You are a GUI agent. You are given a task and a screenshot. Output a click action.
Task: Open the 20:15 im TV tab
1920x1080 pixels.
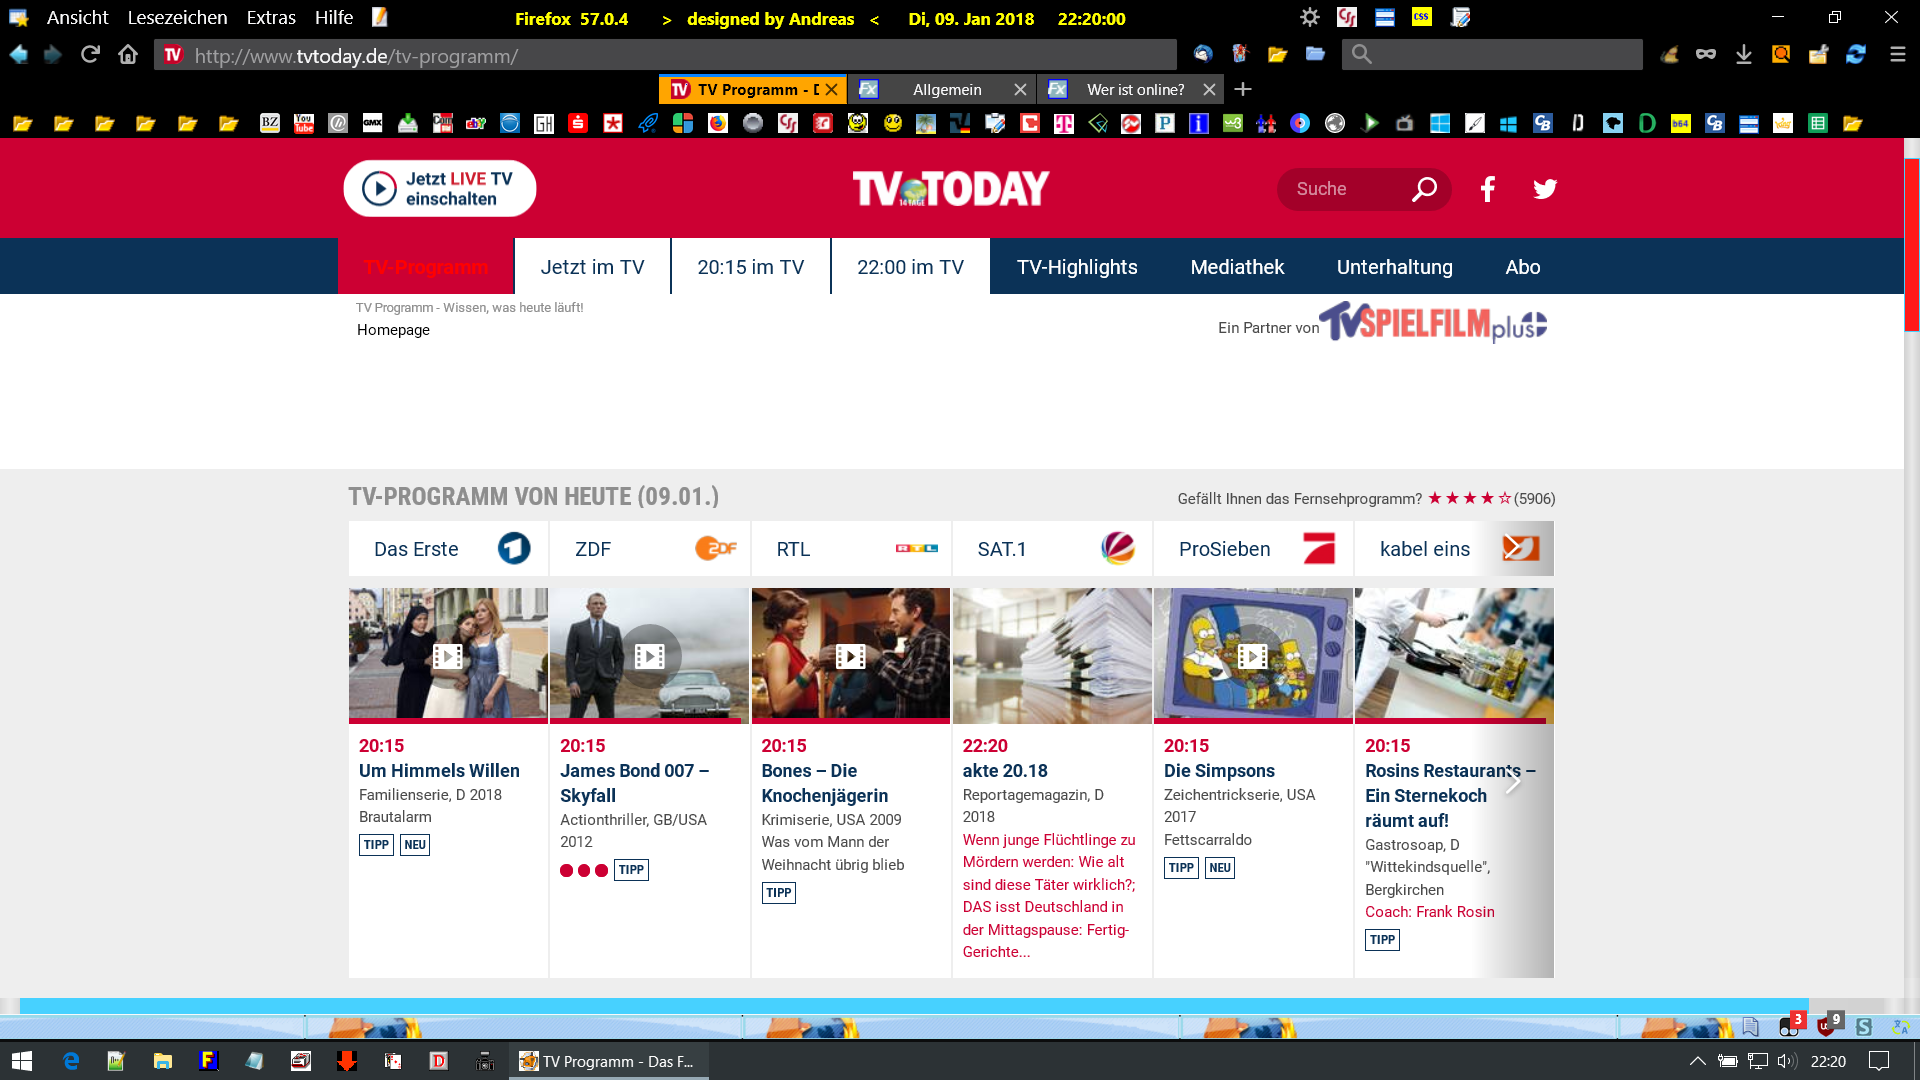coord(750,267)
